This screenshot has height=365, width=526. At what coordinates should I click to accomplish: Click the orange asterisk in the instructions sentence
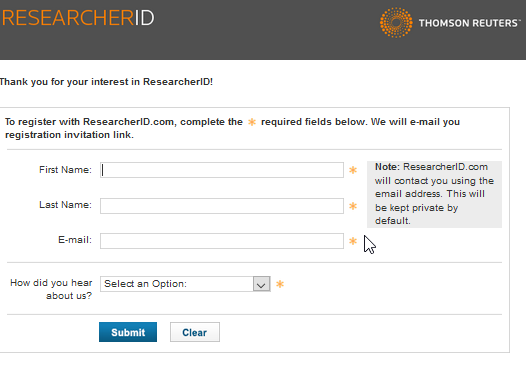click(252, 122)
